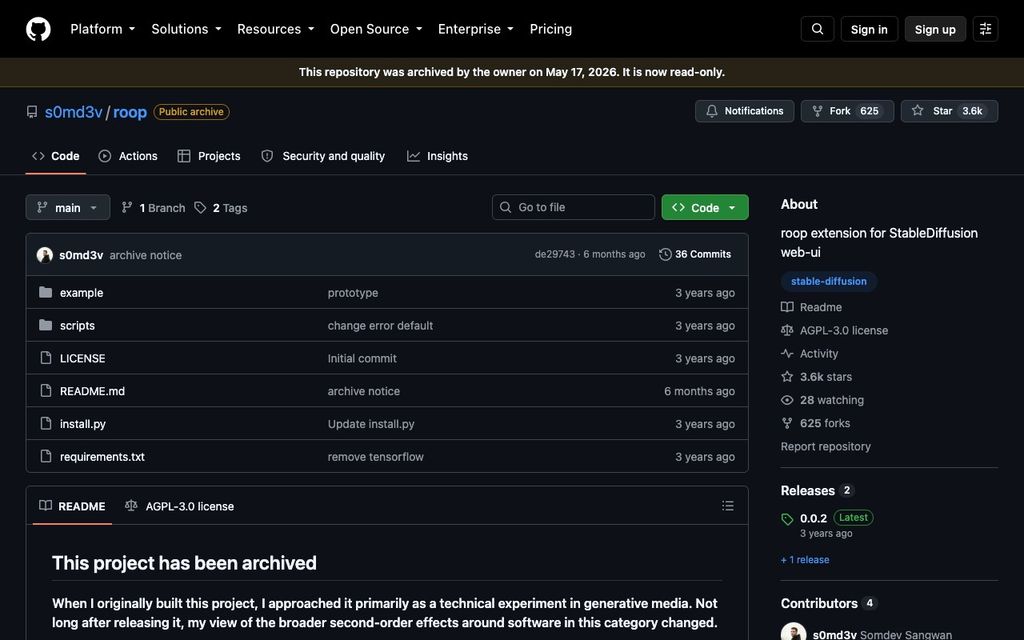The height and width of the screenshot is (640, 1024).
Task: Open the AGPL-3.0 license link in About
Action: [x=835, y=330]
